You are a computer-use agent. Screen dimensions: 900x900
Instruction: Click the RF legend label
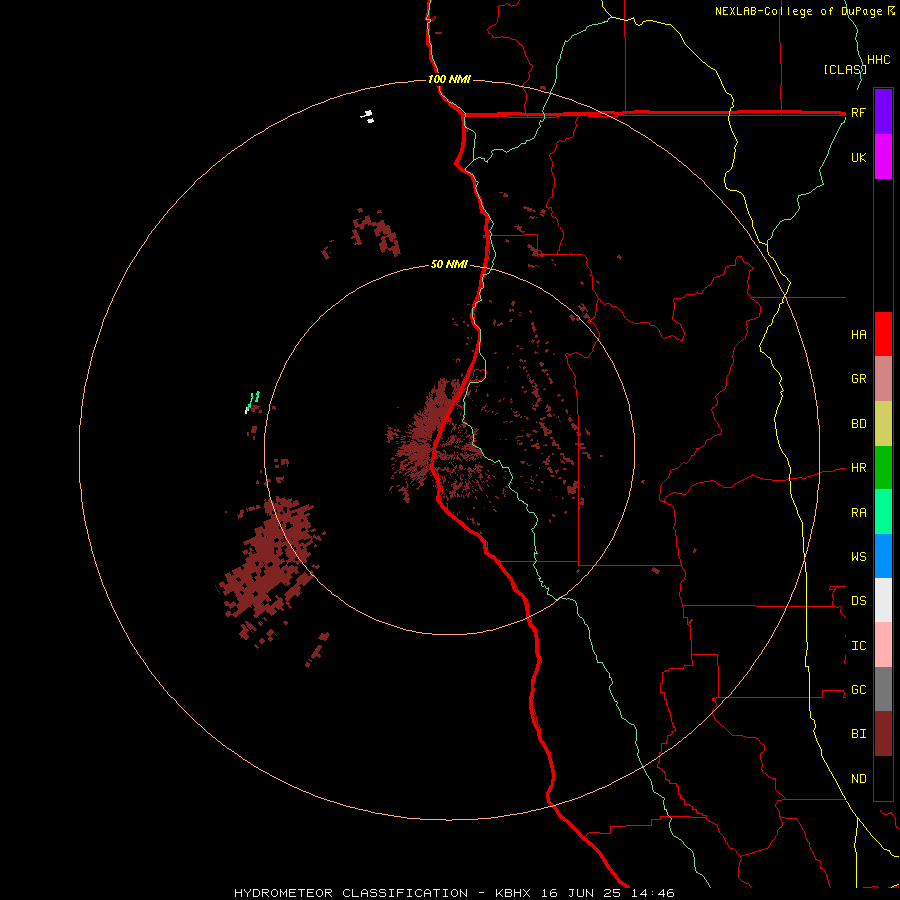858,112
